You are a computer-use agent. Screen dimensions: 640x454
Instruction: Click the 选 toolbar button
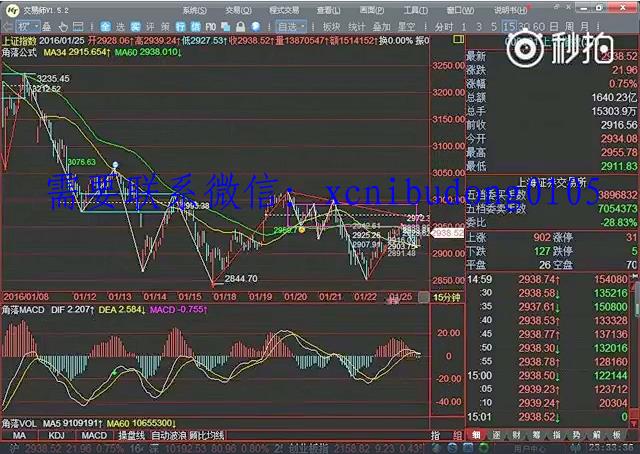point(120,27)
